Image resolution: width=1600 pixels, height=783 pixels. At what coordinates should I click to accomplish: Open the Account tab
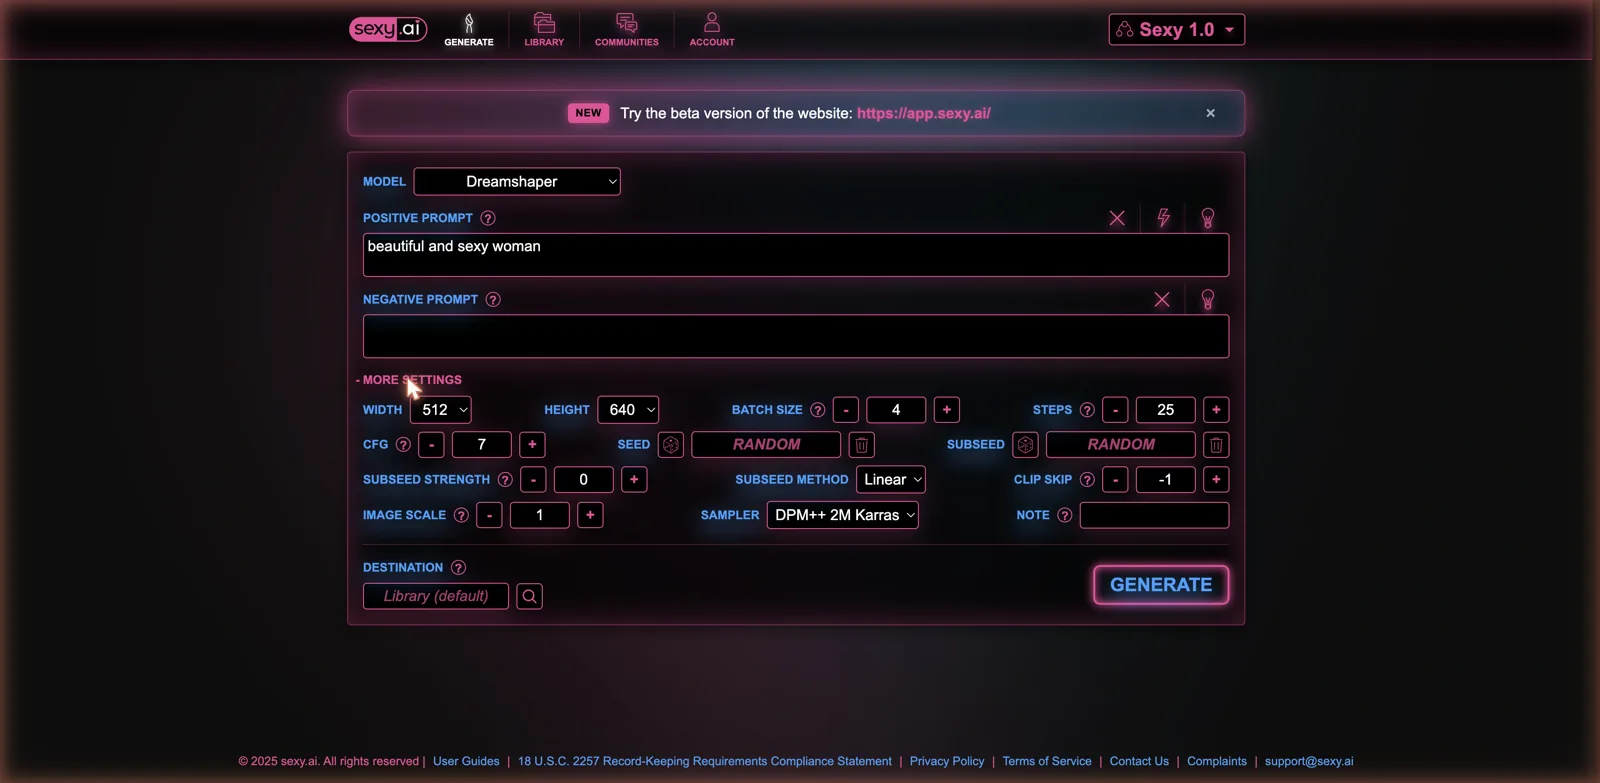(x=712, y=29)
